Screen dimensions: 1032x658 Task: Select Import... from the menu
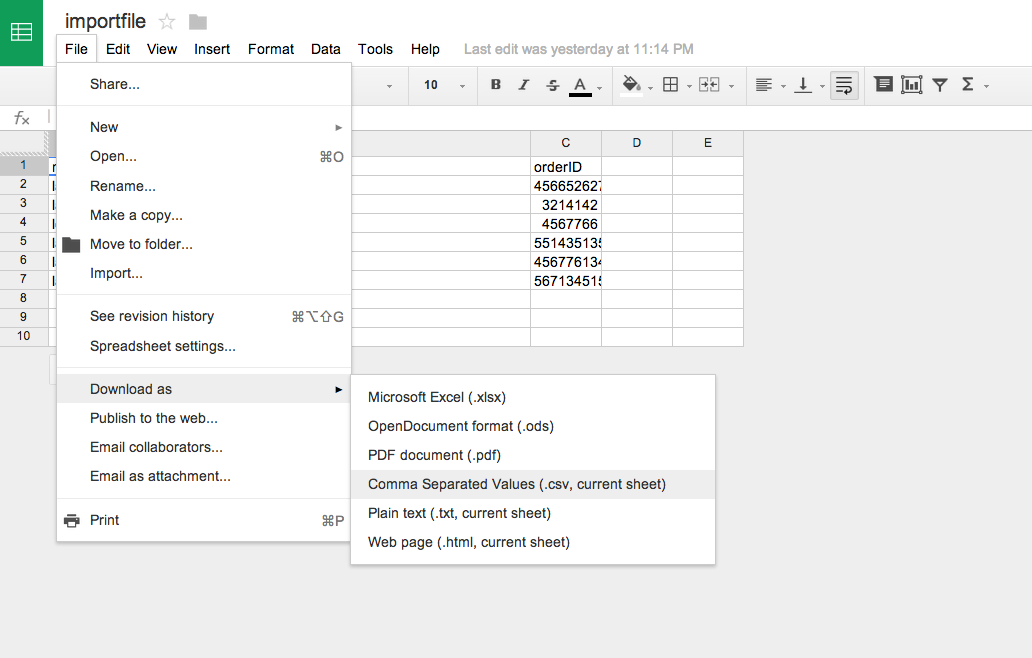(x=204, y=273)
